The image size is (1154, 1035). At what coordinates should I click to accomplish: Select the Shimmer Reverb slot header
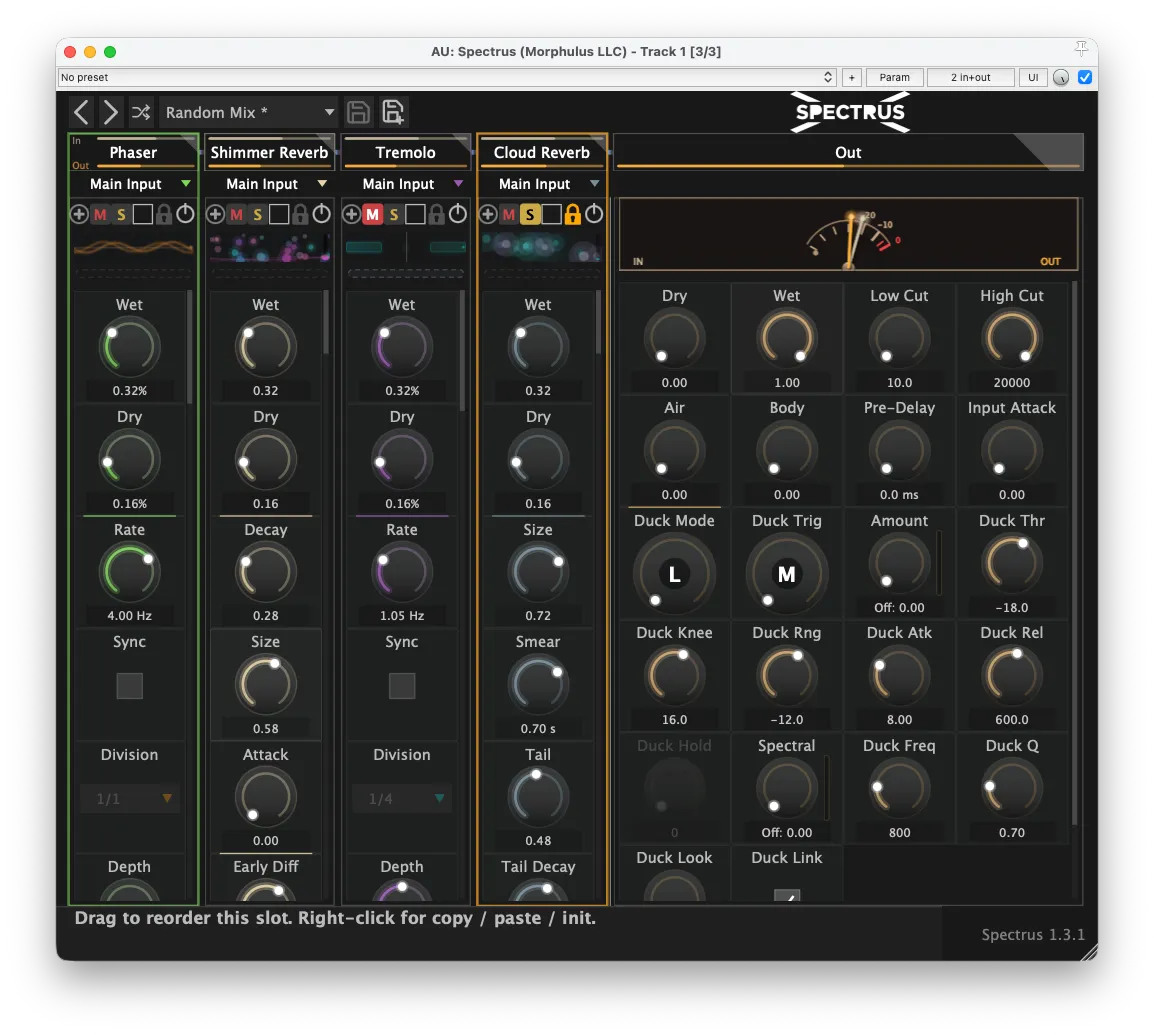(269, 152)
